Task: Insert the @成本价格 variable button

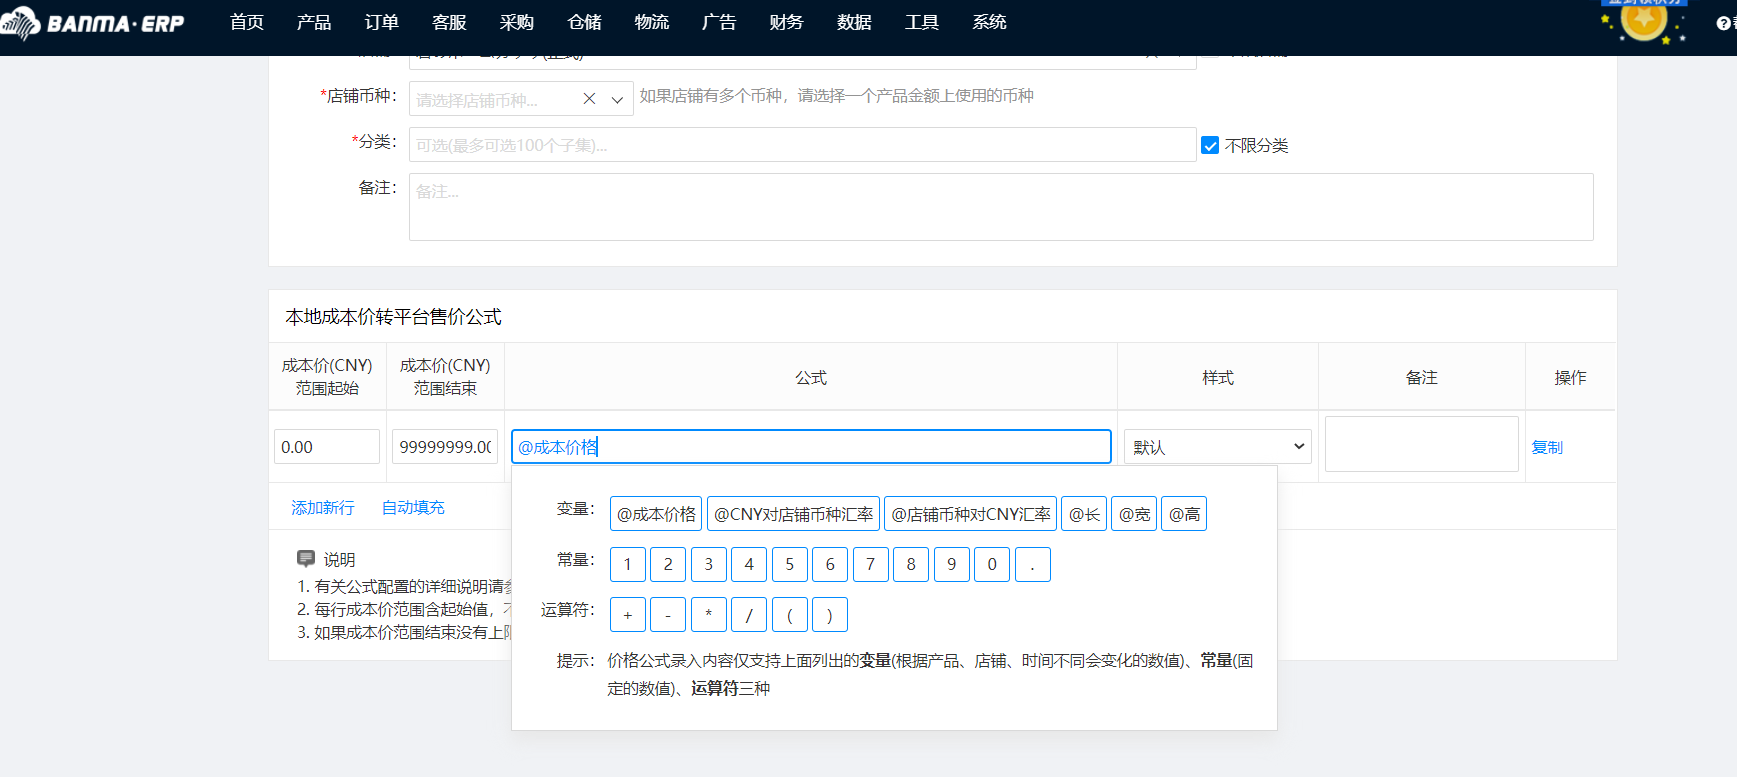Action: [656, 514]
